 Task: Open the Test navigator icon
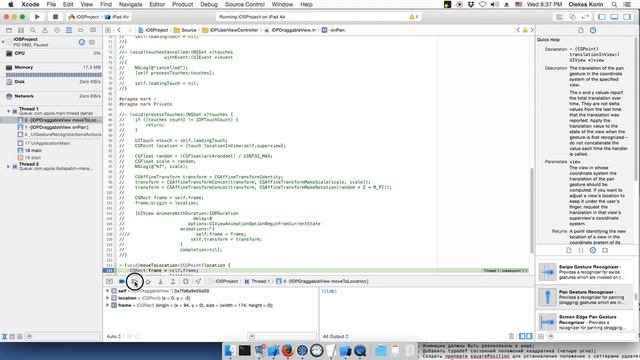tap(57, 30)
